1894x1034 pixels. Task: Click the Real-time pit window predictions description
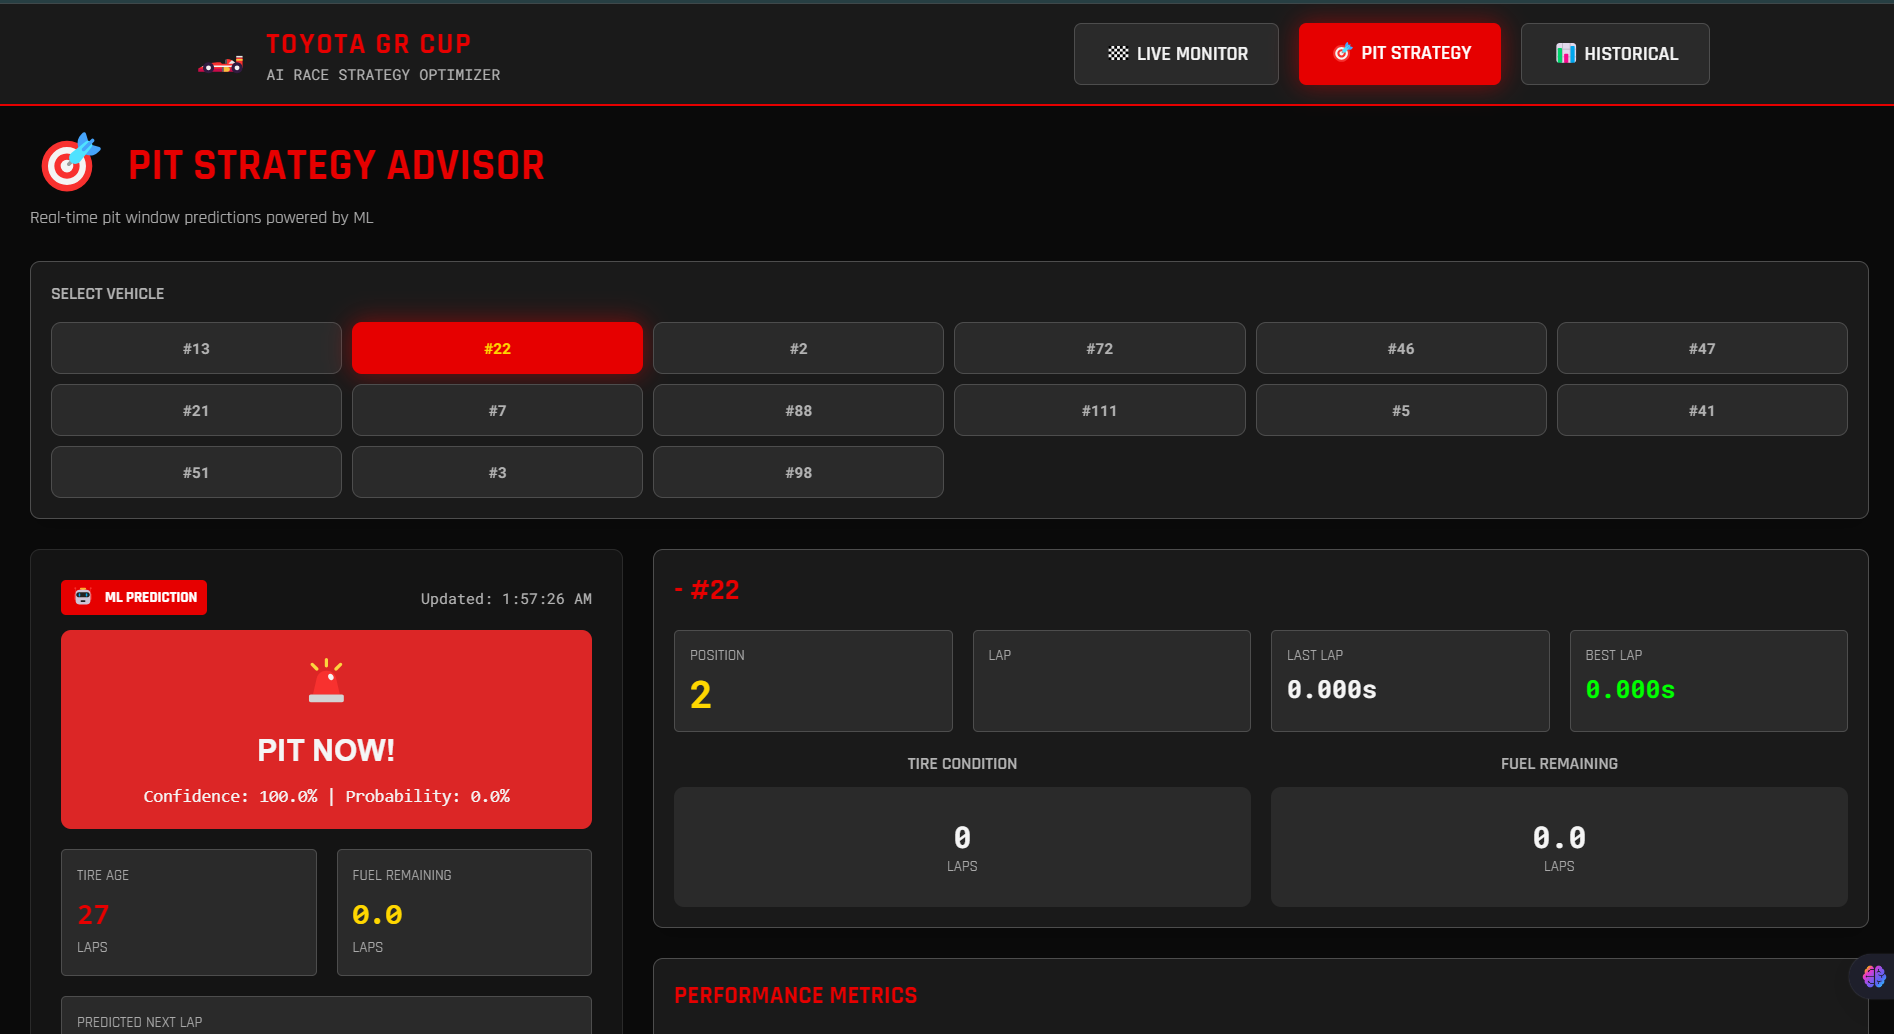(x=201, y=217)
